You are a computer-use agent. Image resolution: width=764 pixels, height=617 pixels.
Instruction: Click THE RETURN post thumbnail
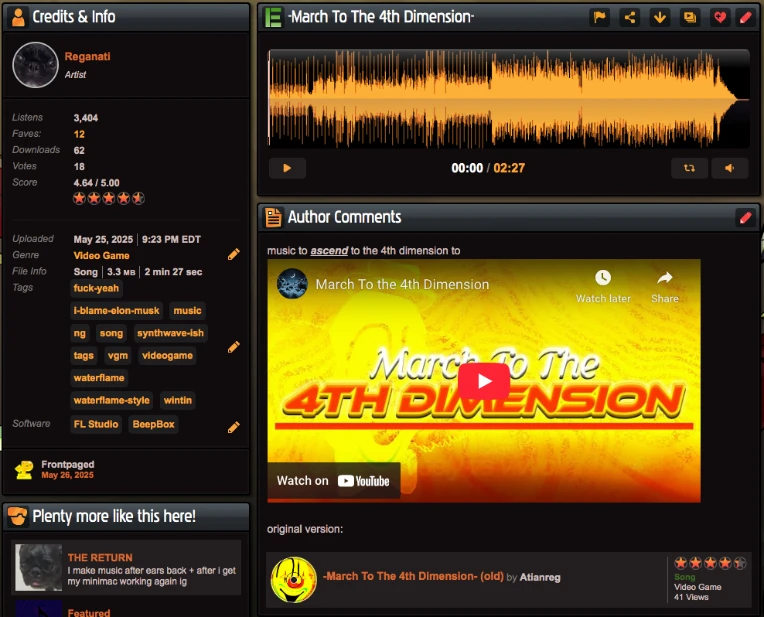tap(38, 567)
